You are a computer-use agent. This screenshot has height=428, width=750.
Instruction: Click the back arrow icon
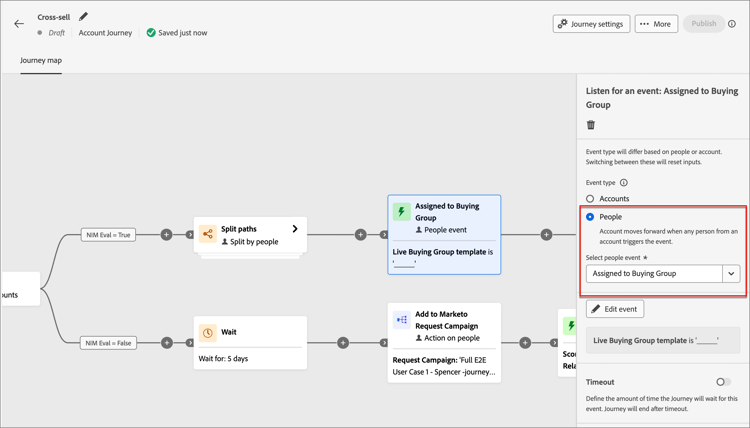click(19, 24)
